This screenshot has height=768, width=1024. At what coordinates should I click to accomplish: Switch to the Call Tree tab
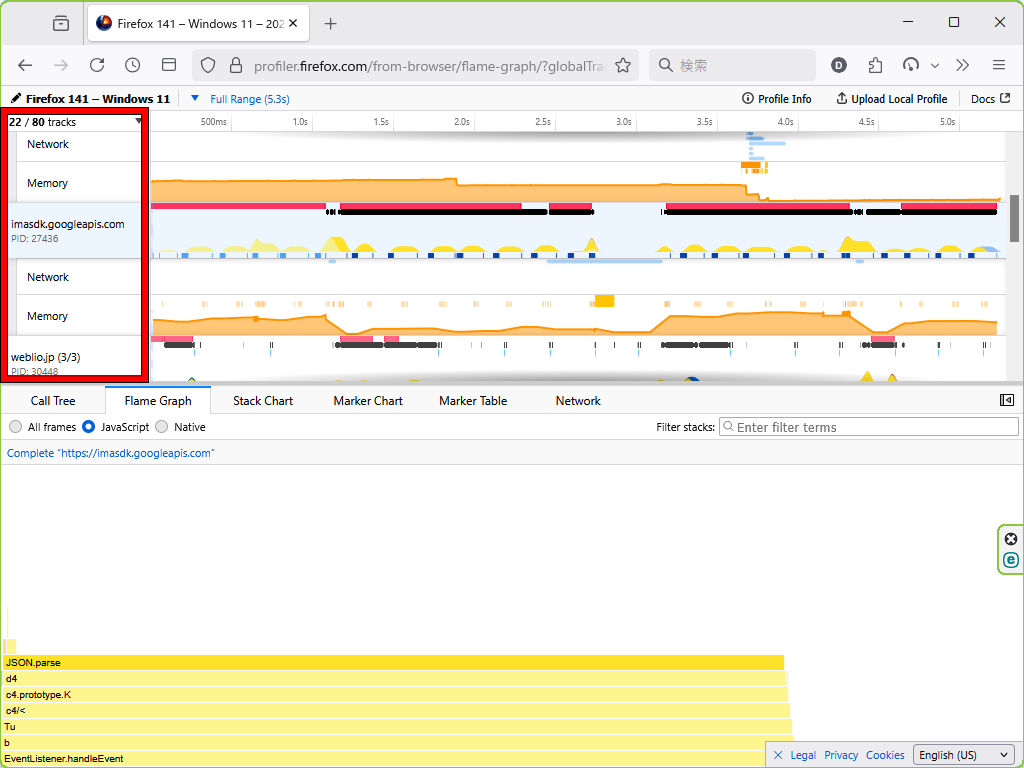pos(53,401)
